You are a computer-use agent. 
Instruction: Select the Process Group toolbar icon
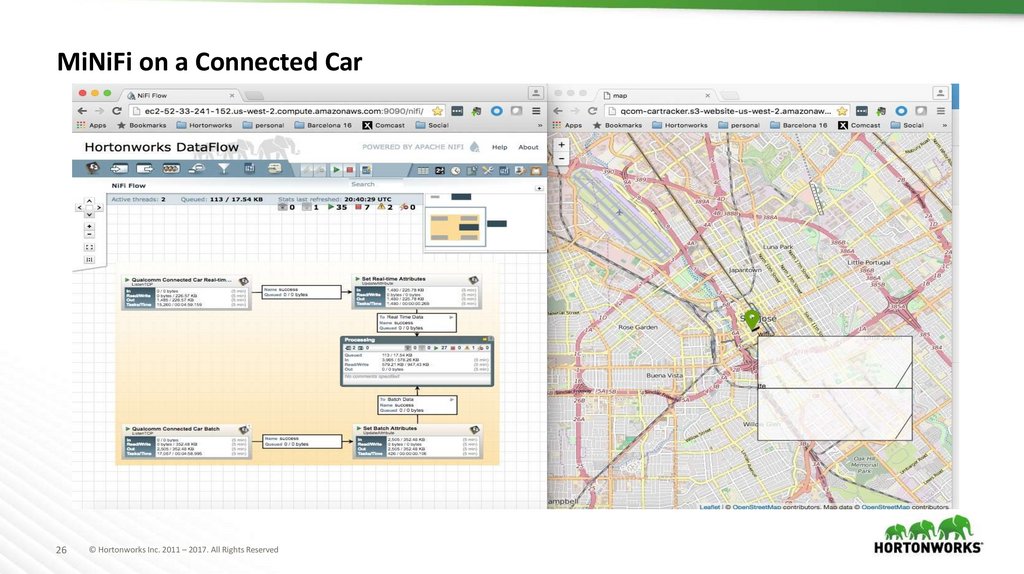click(x=170, y=170)
